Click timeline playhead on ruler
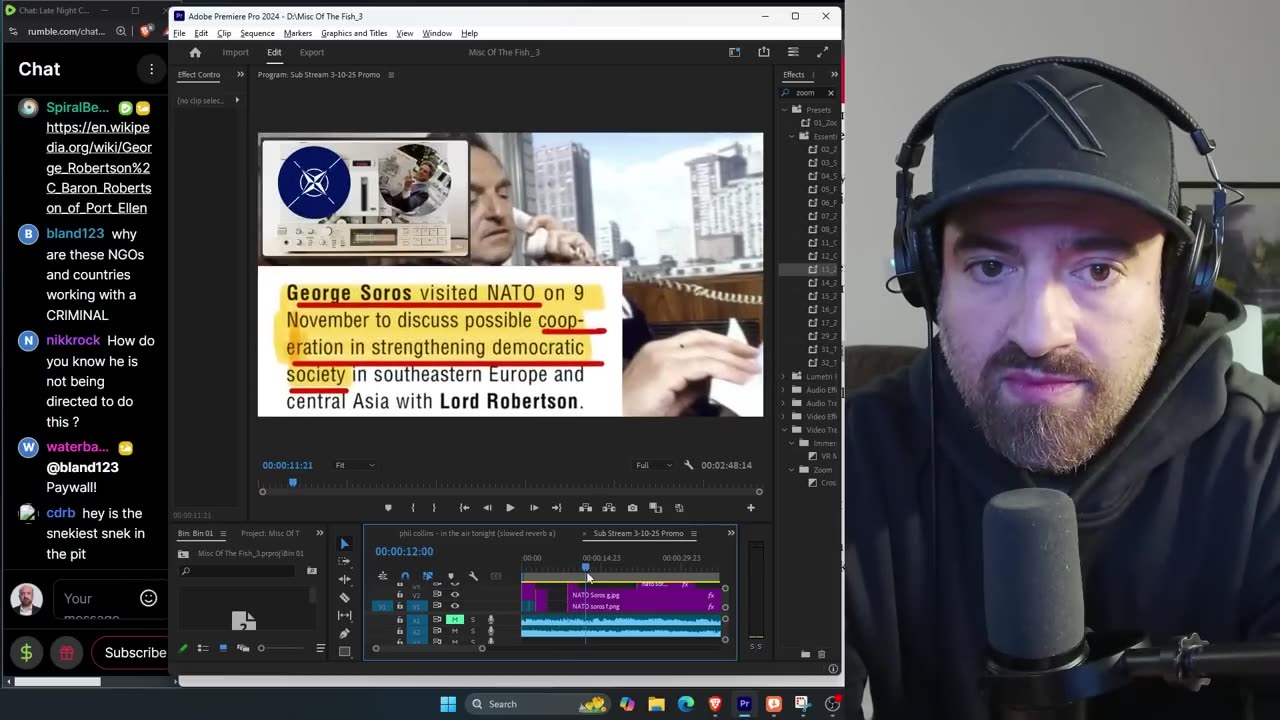This screenshot has height=720, width=1280. click(x=585, y=567)
